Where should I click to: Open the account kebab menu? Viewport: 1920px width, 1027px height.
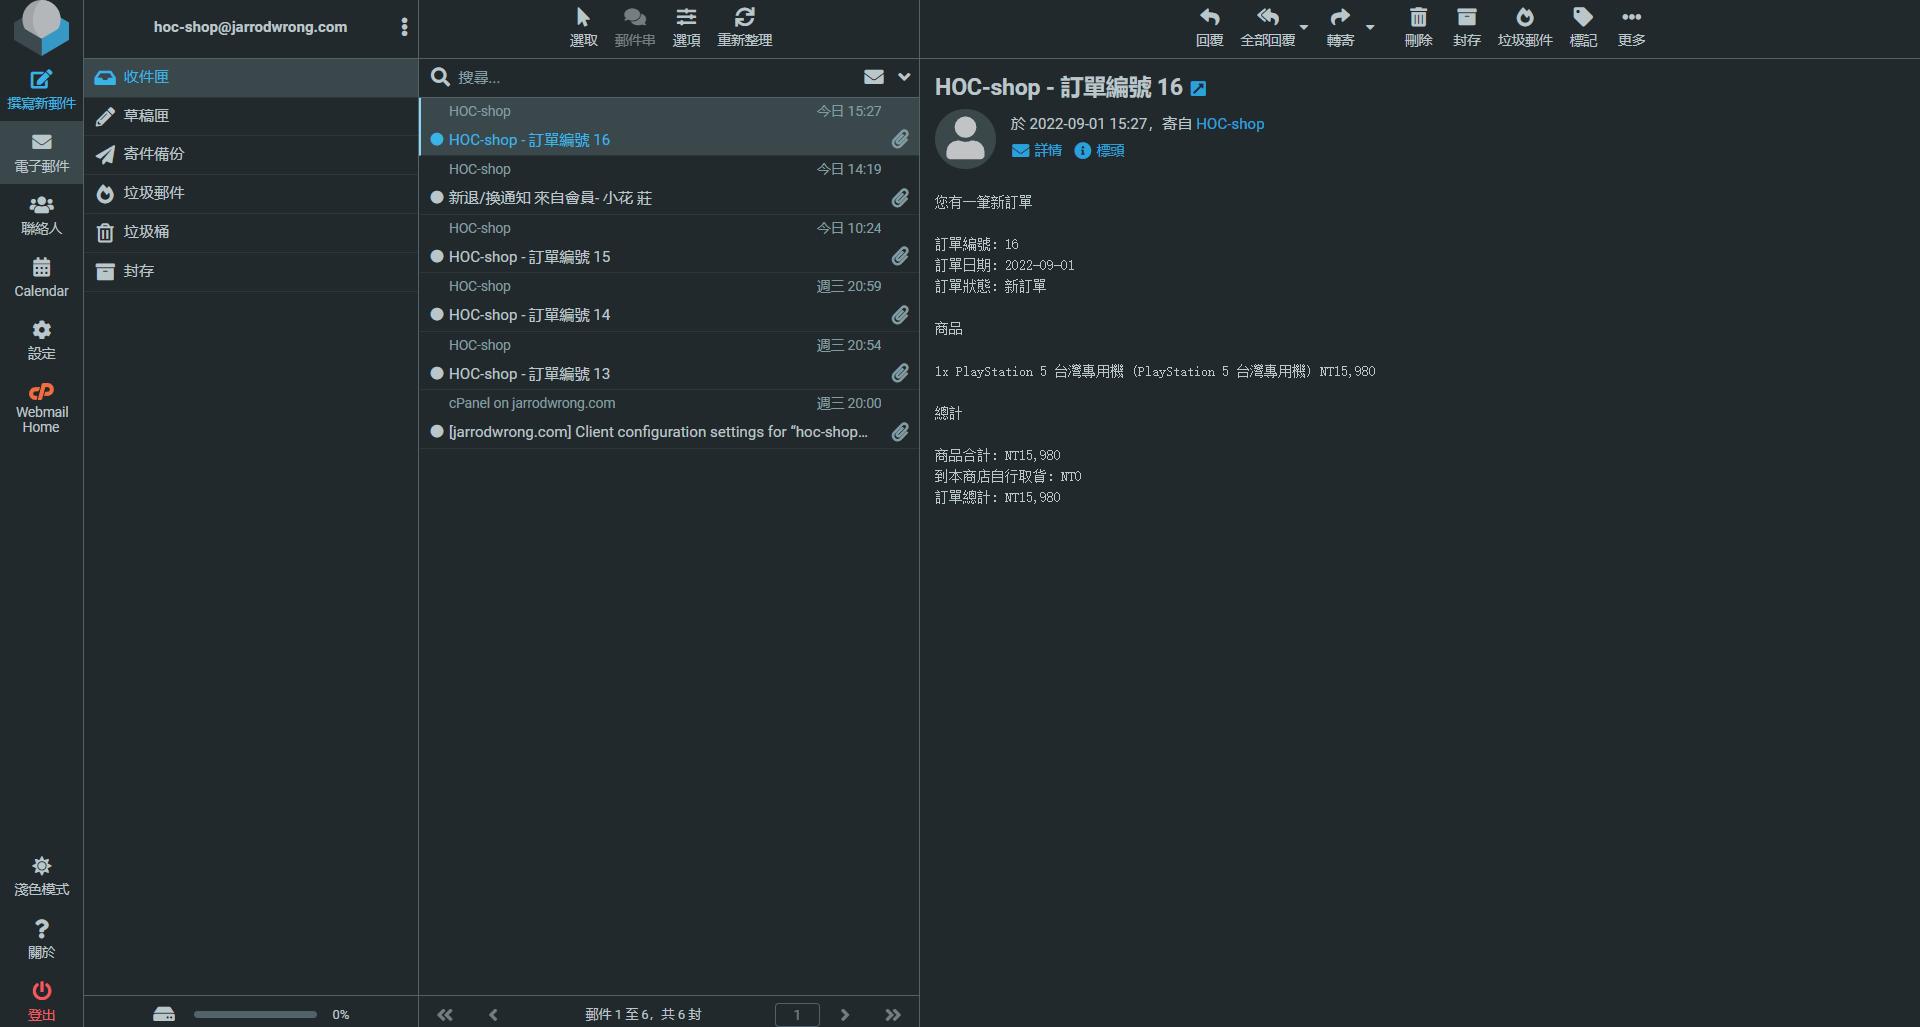(404, 27)
